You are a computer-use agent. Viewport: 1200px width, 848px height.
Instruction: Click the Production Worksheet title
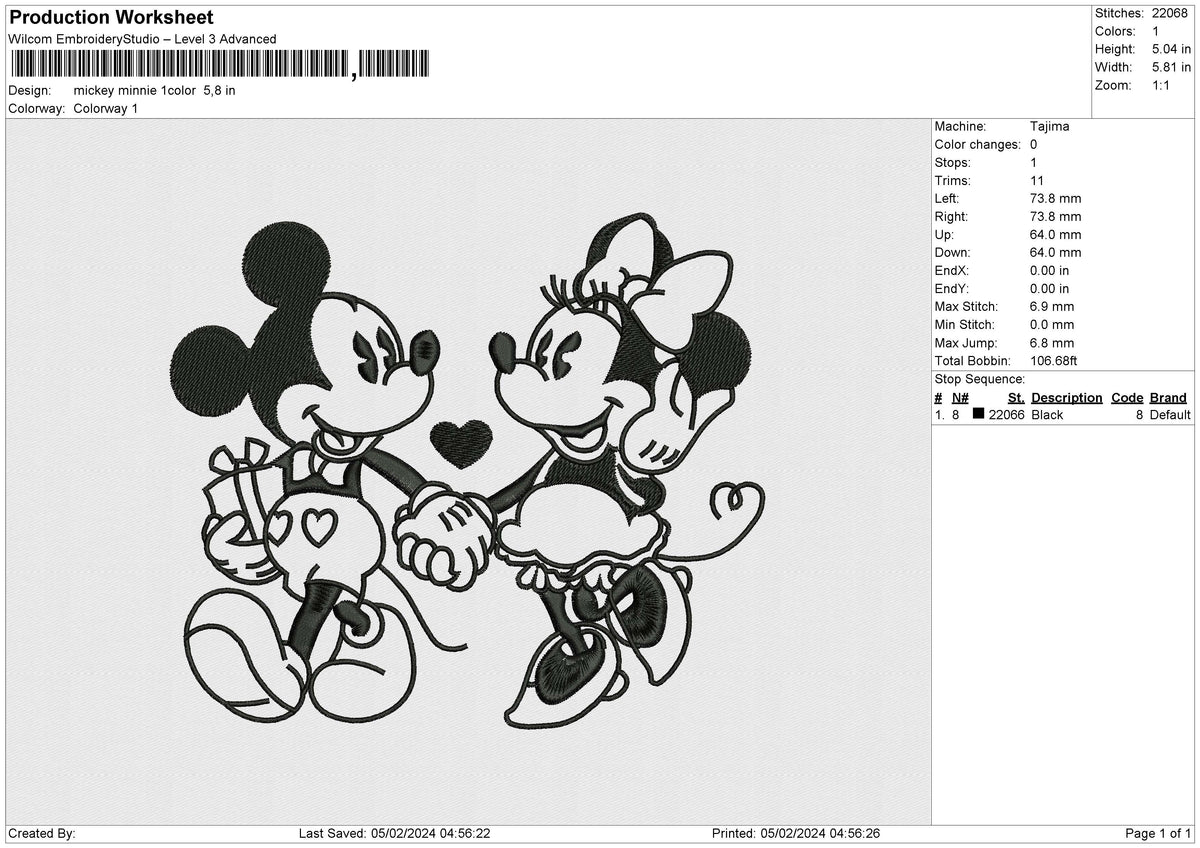(x=111, y=18)
